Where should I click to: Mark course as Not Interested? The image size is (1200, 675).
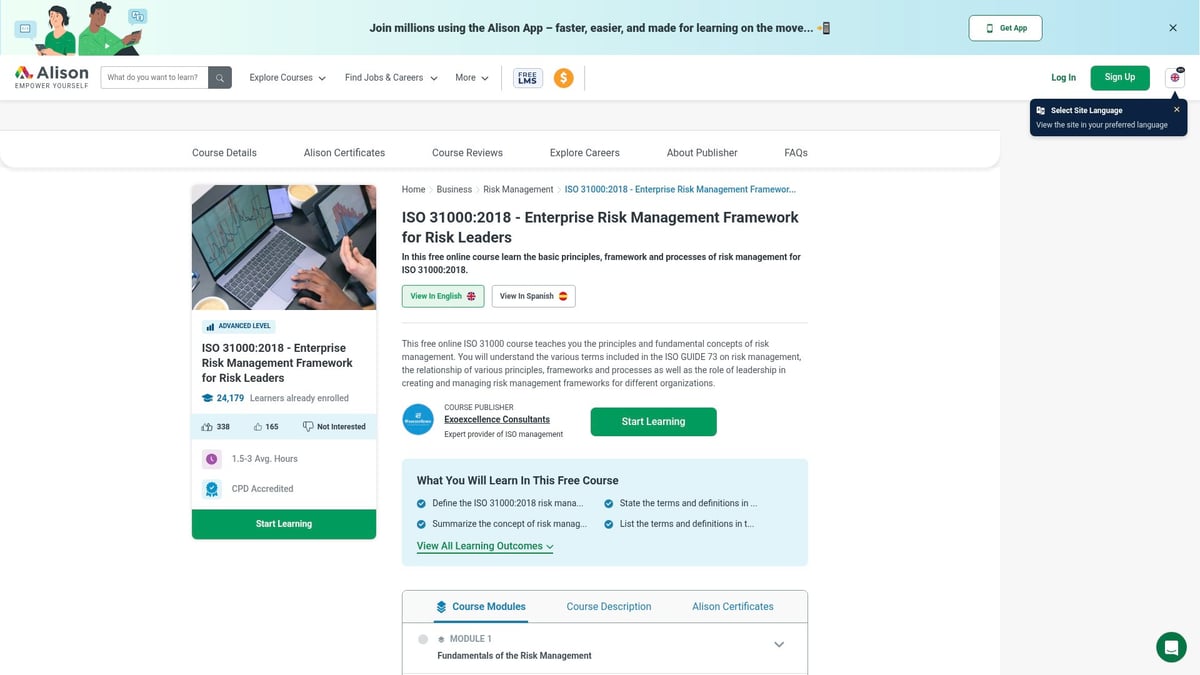pyautogui.click(x=334, y=427)
